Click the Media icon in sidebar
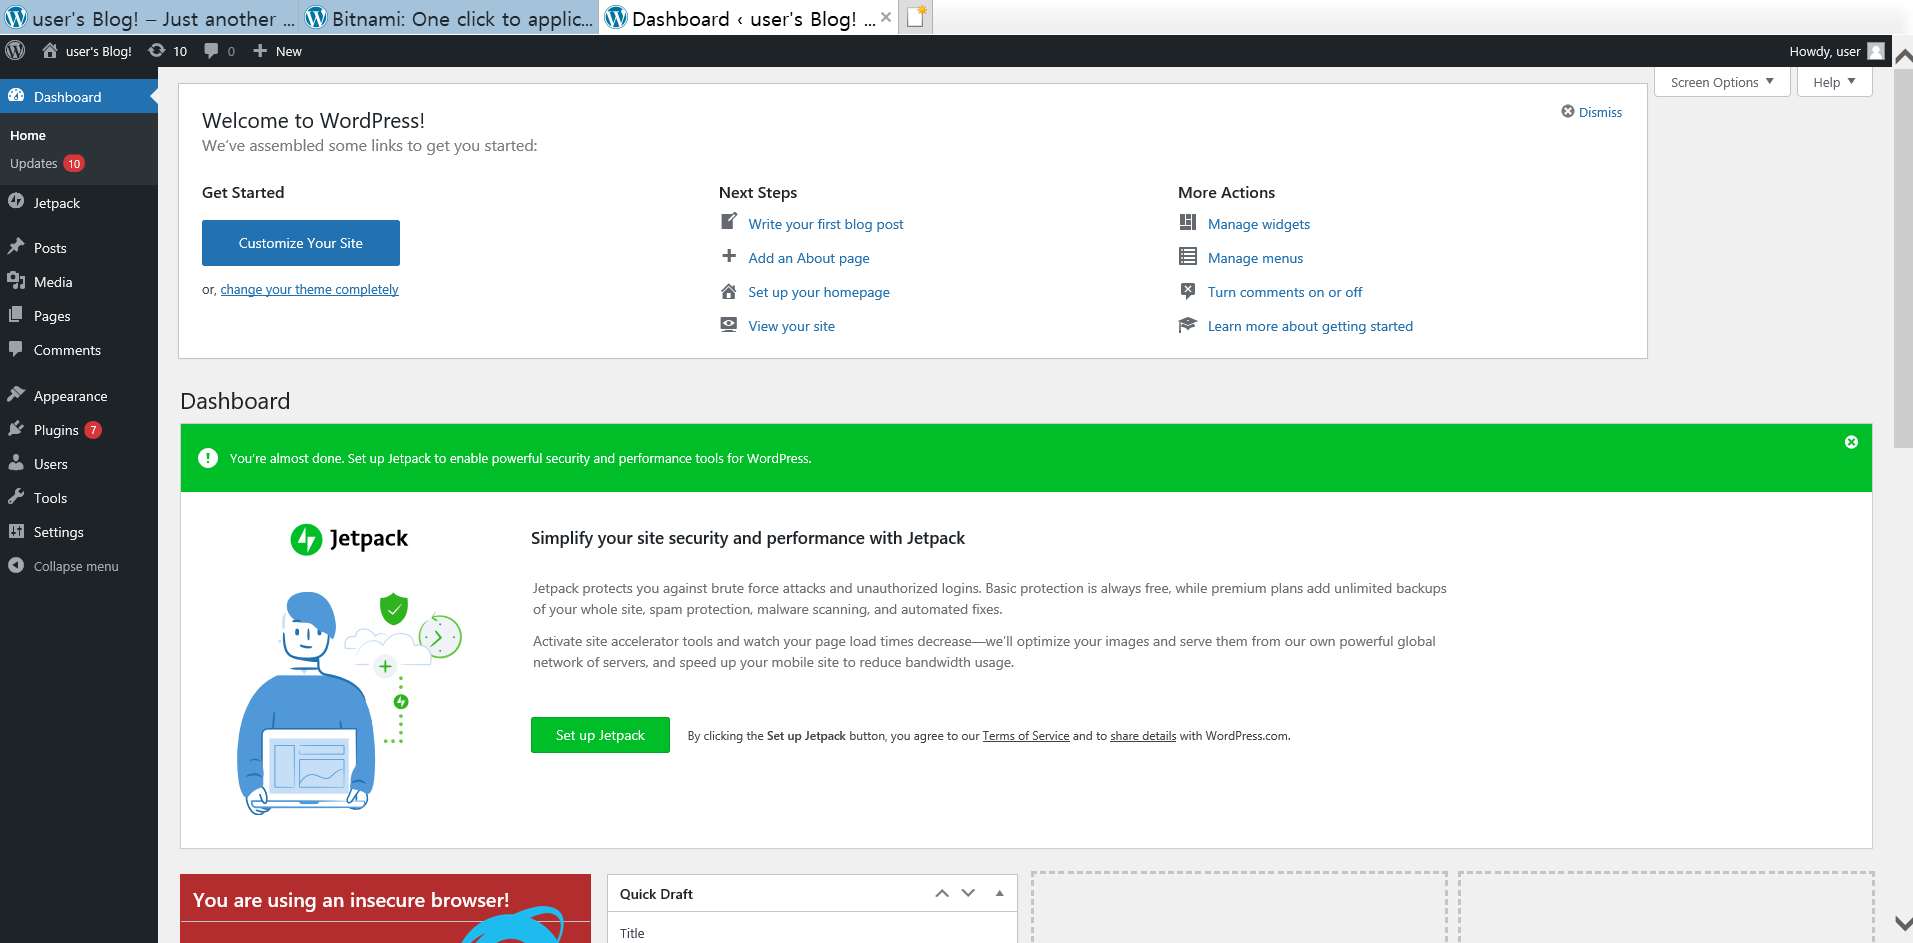This screenshot has width=1913, height=943. pyautogui.click(x=16, y=281)
